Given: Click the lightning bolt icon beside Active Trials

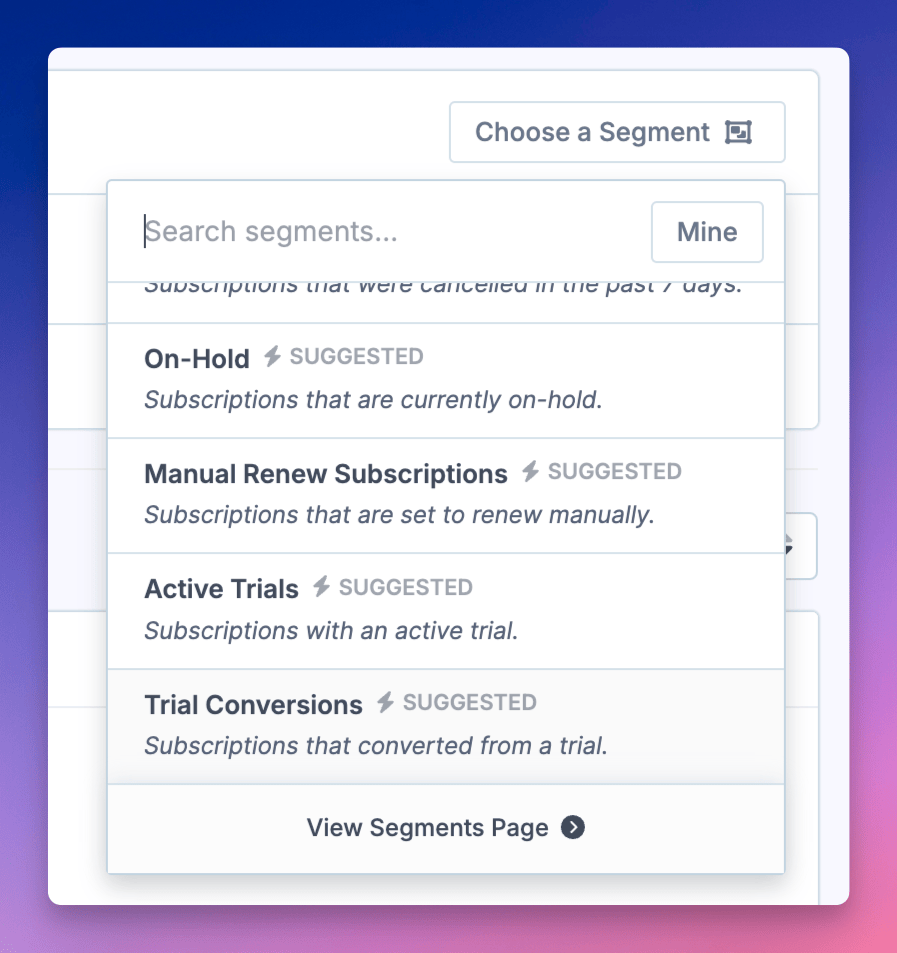Looking at the screenshot, I should coord(321,587).
